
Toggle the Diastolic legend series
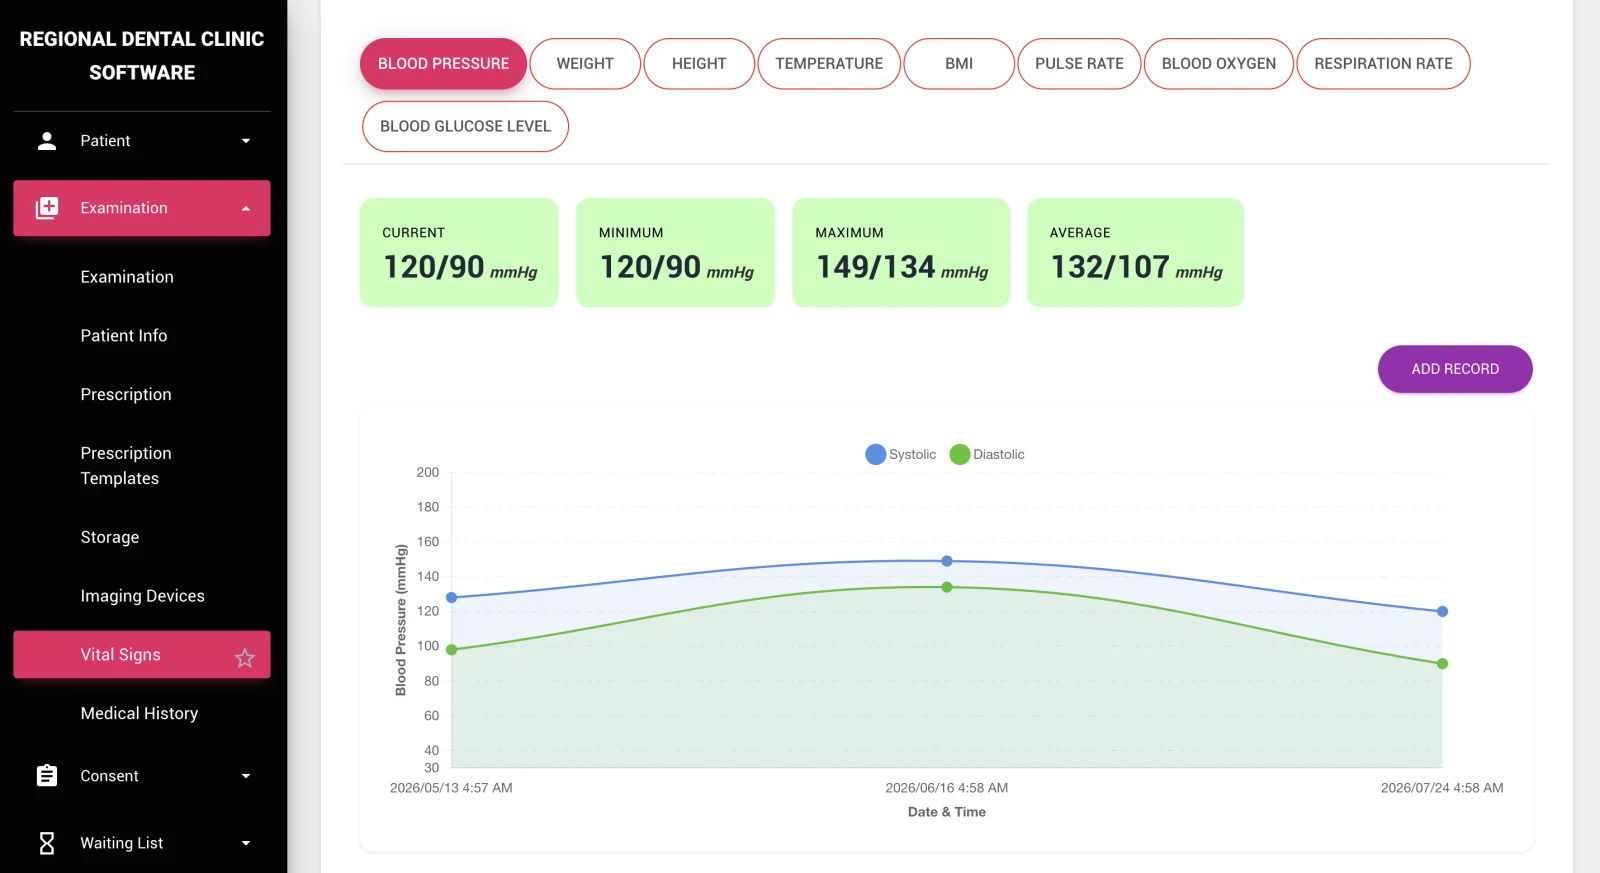click(x=987, y=454)
